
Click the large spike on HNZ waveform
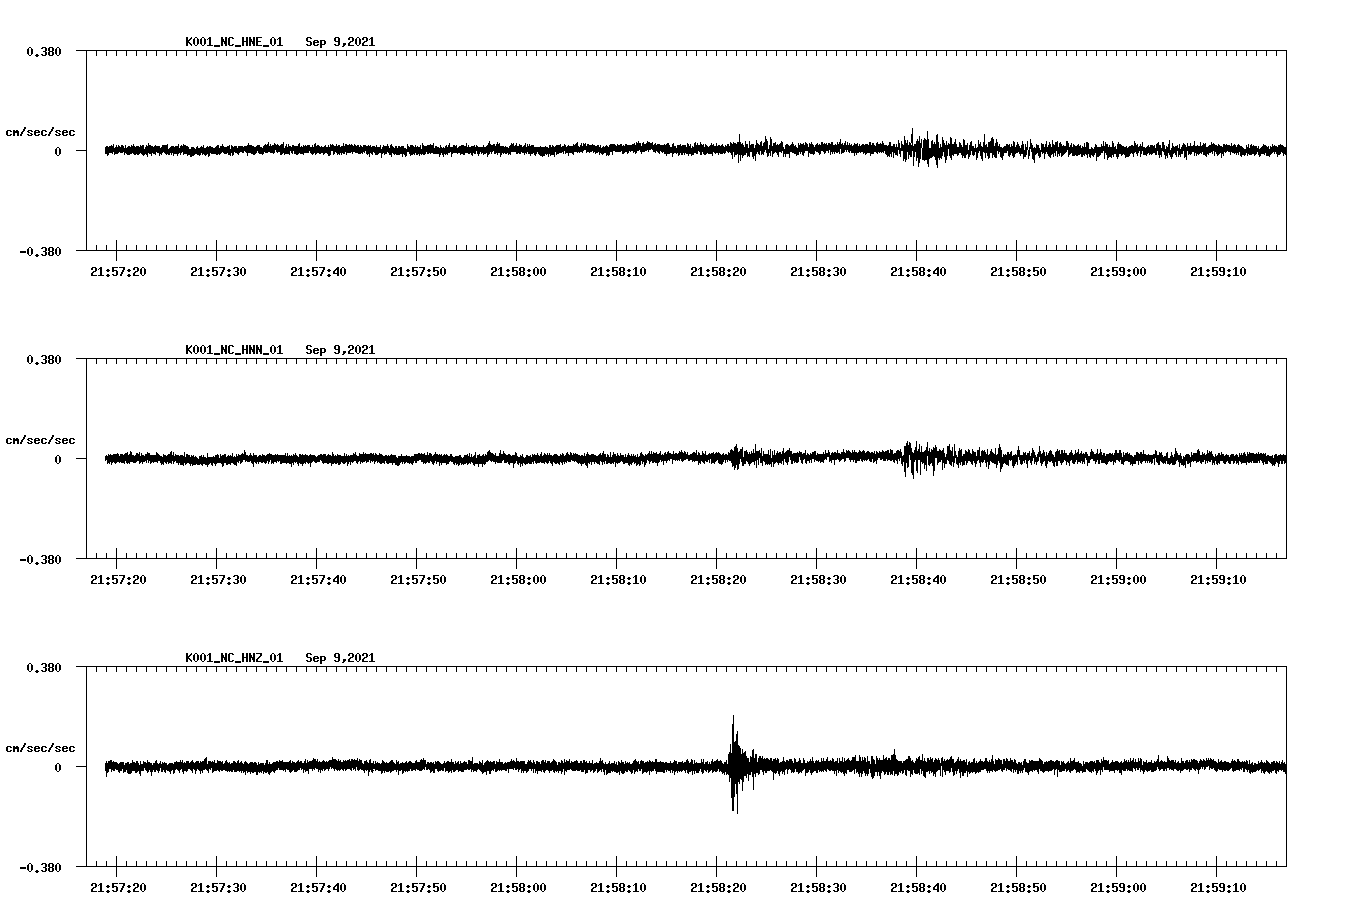tap(735, 764)
